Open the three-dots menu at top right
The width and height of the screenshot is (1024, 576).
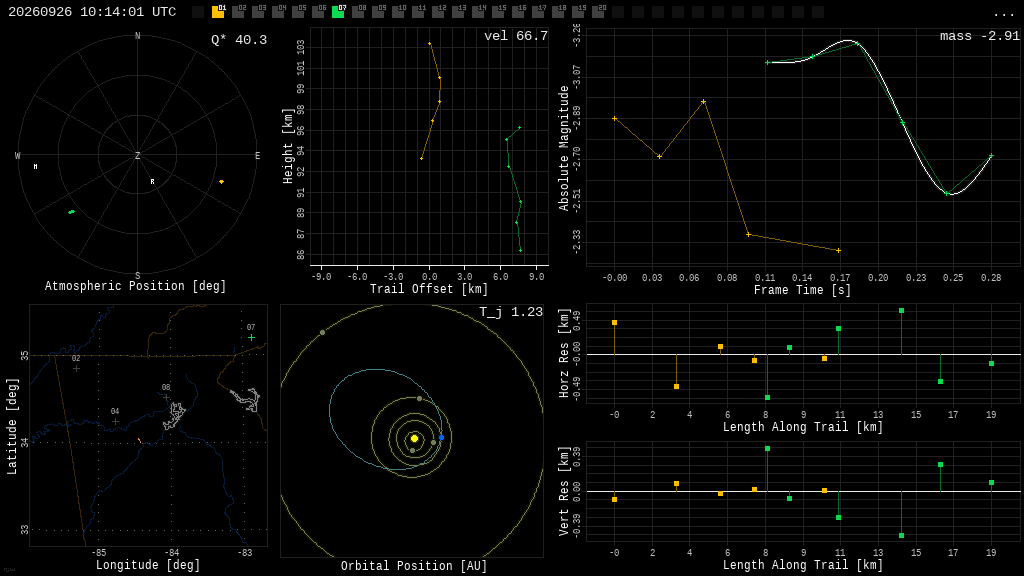(1003, 14)
